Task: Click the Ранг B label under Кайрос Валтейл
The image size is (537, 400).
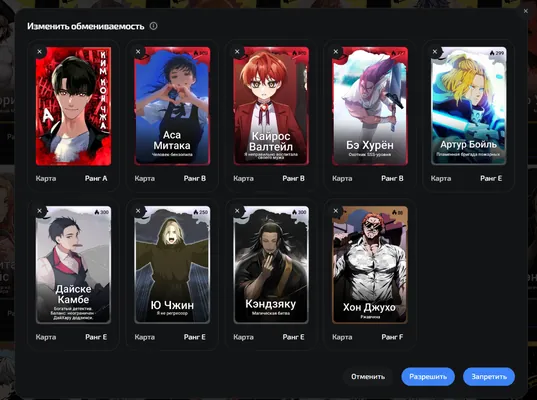Action: pos(294,178)
